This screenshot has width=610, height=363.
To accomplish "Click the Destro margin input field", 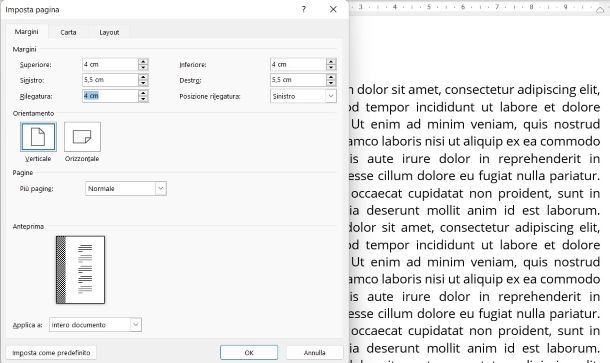I will point(298,80).
